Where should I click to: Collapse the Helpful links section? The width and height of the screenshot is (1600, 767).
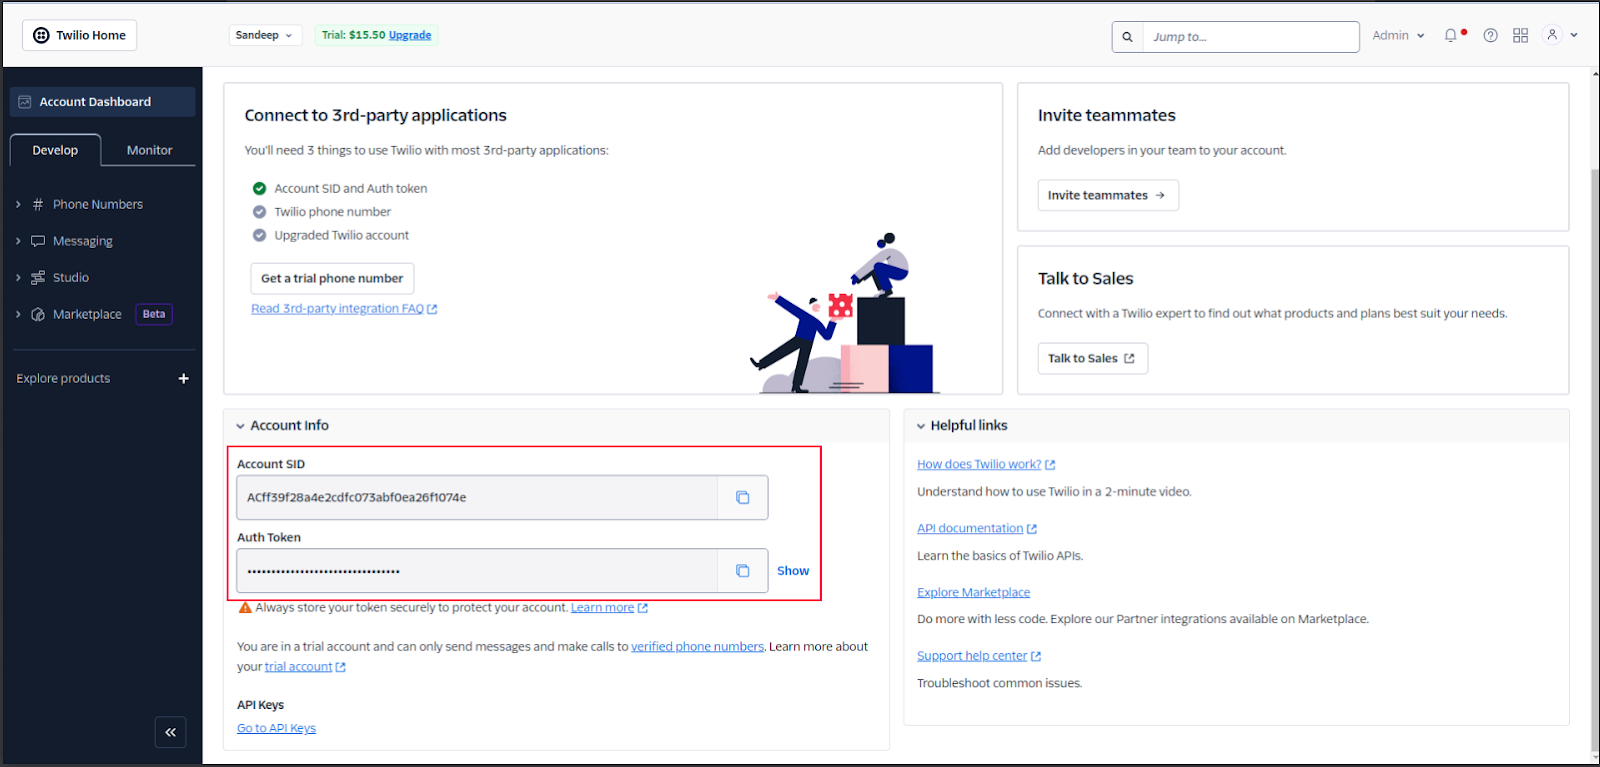[921, 426]
